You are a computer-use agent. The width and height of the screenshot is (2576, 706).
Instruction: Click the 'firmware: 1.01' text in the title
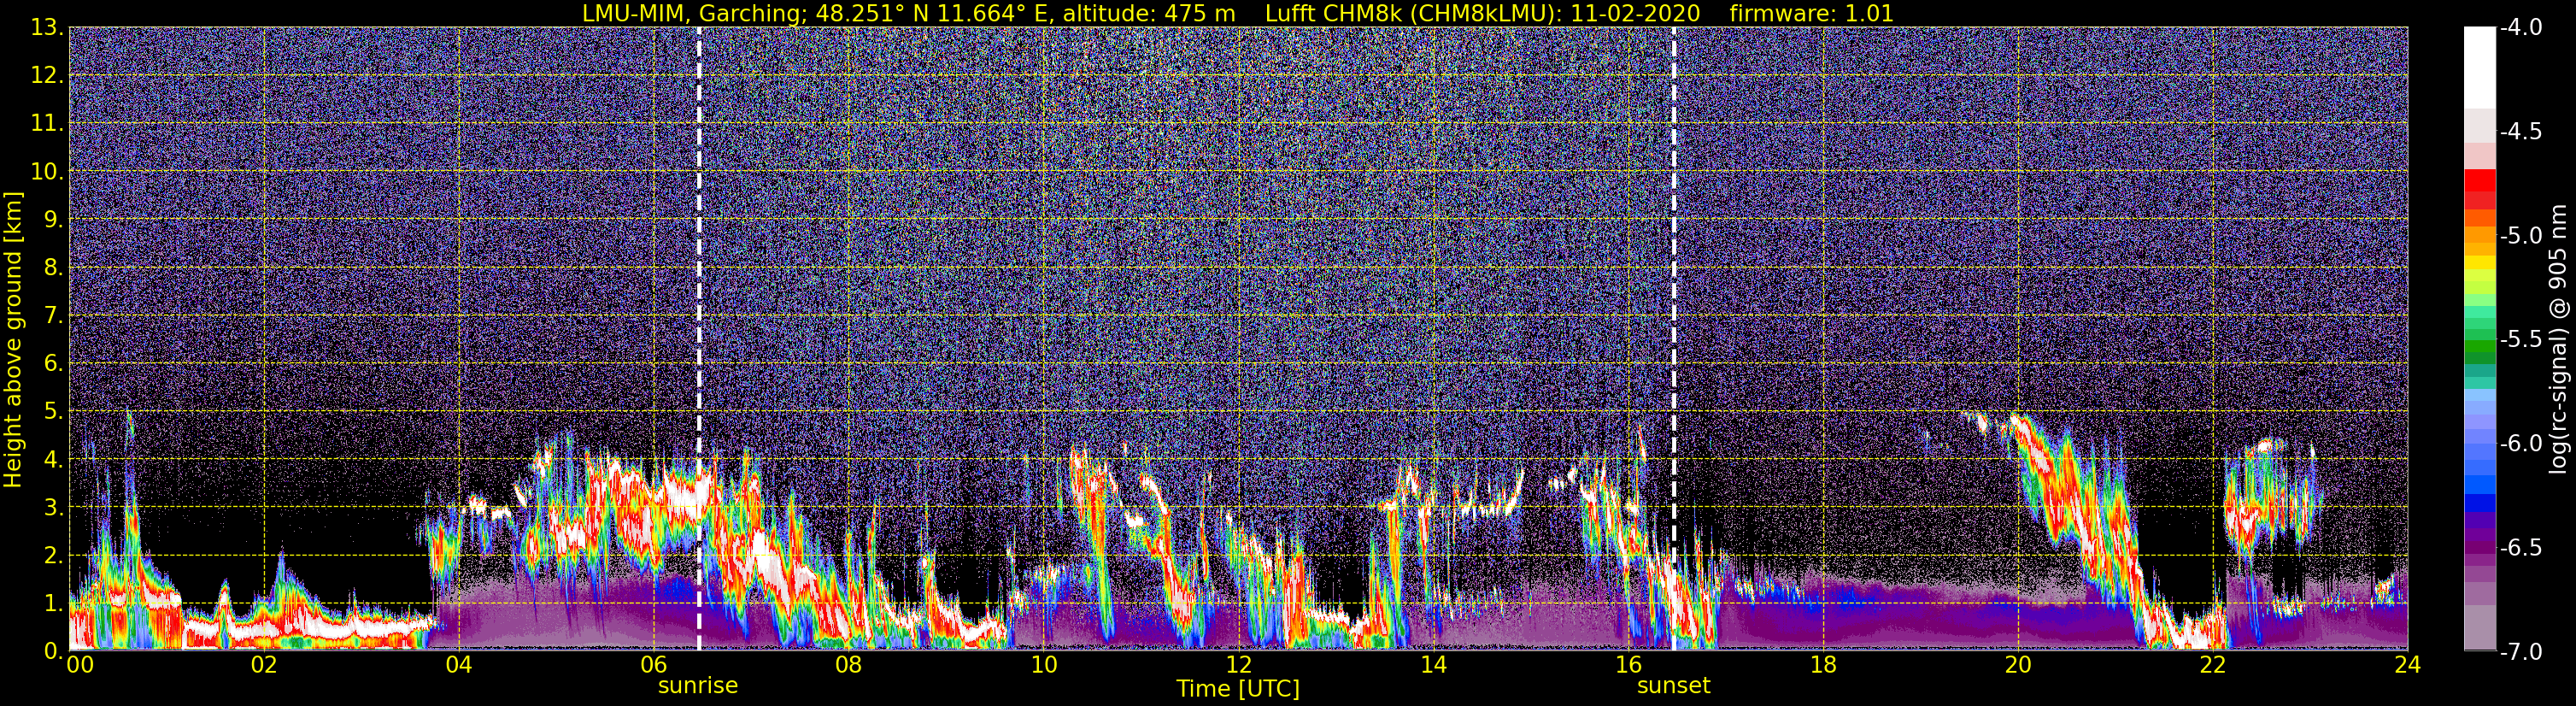(1811, 13)
